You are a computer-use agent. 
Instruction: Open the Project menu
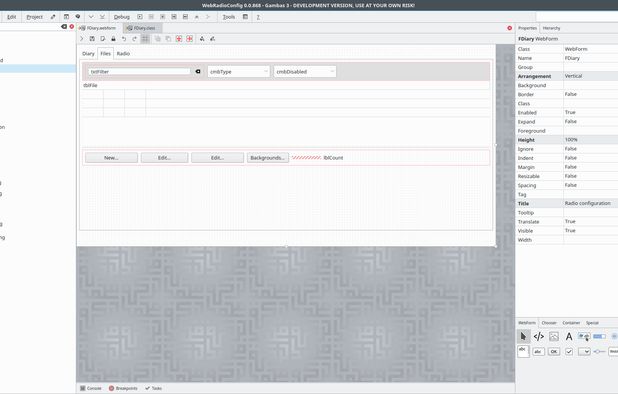(34, 17)
